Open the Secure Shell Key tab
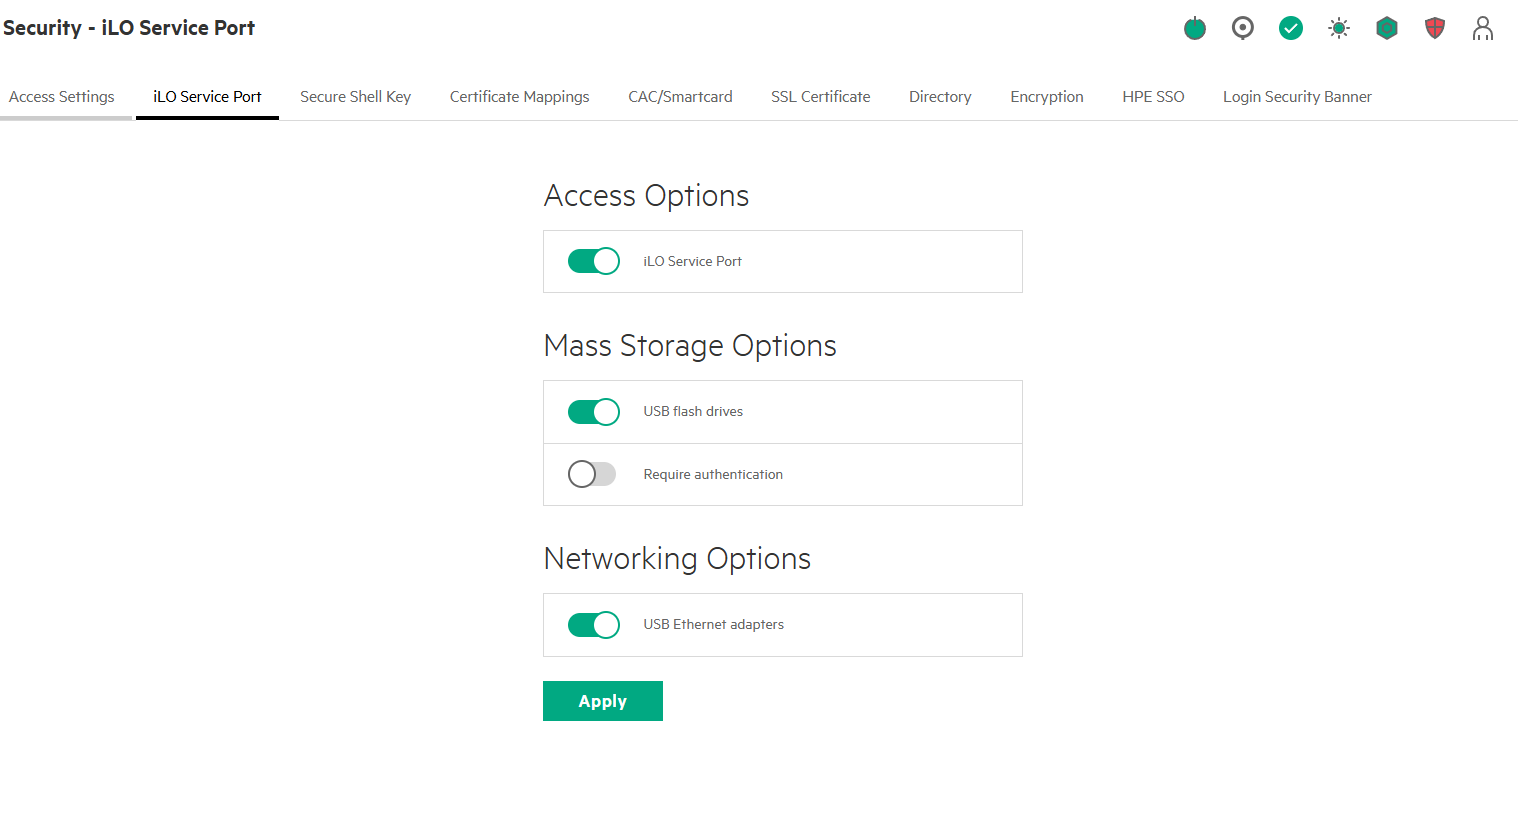 (x=356, y=97)
